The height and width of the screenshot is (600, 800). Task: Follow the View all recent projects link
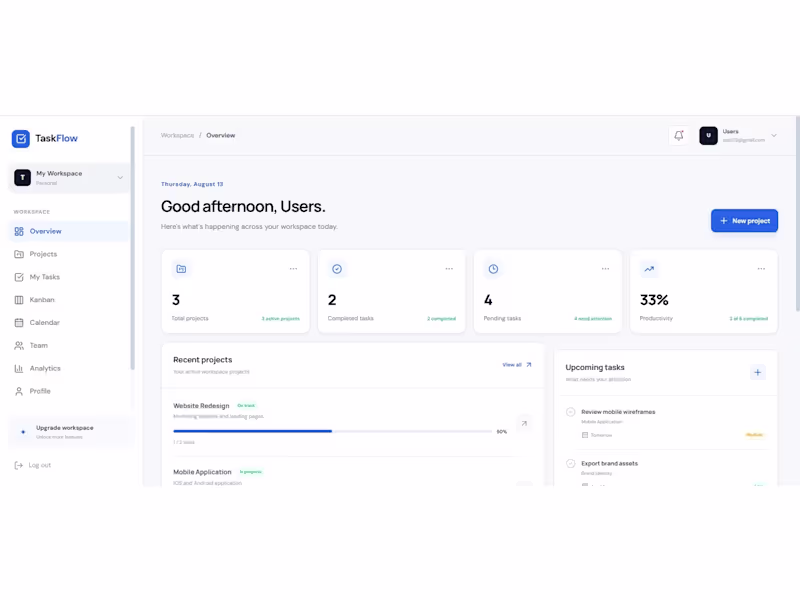point(517,365)
